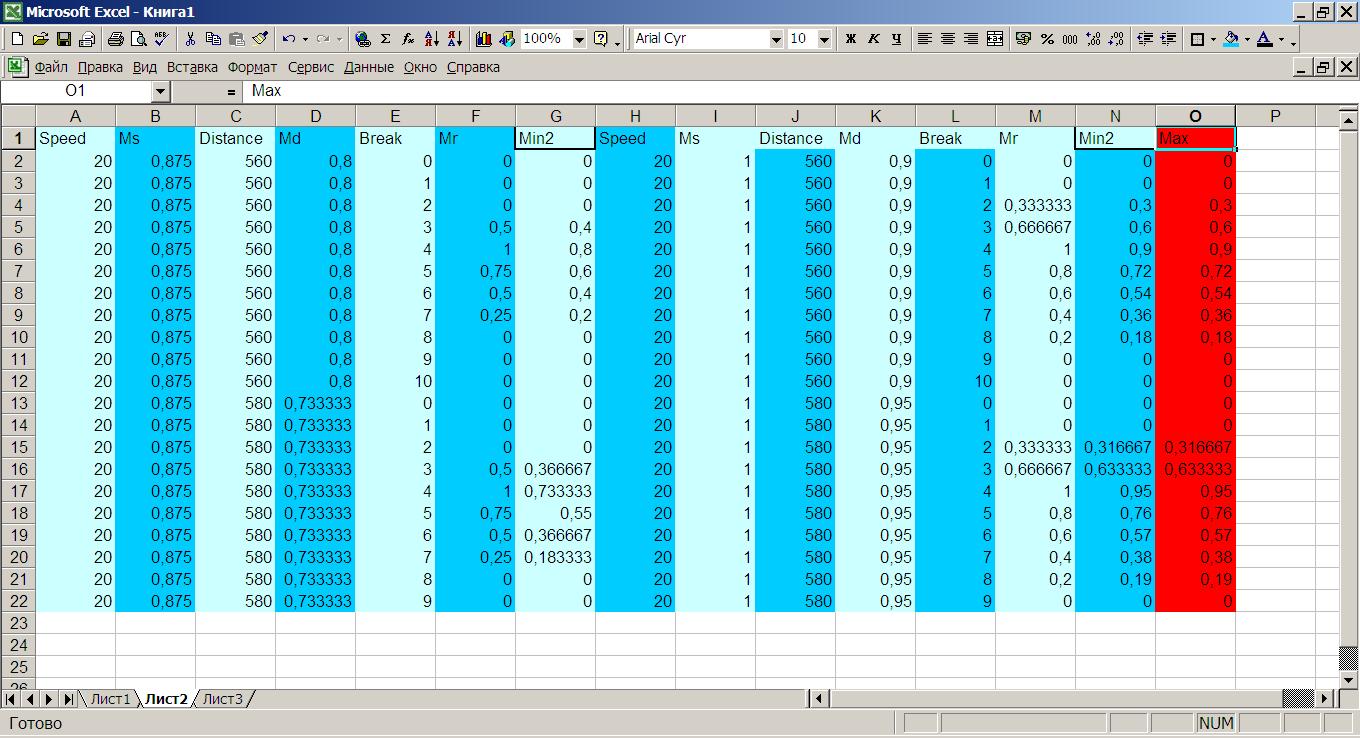Screen dimensions: 1360x738
Task: Click the Merge and Center icon
Action: (x=994, y=39)
